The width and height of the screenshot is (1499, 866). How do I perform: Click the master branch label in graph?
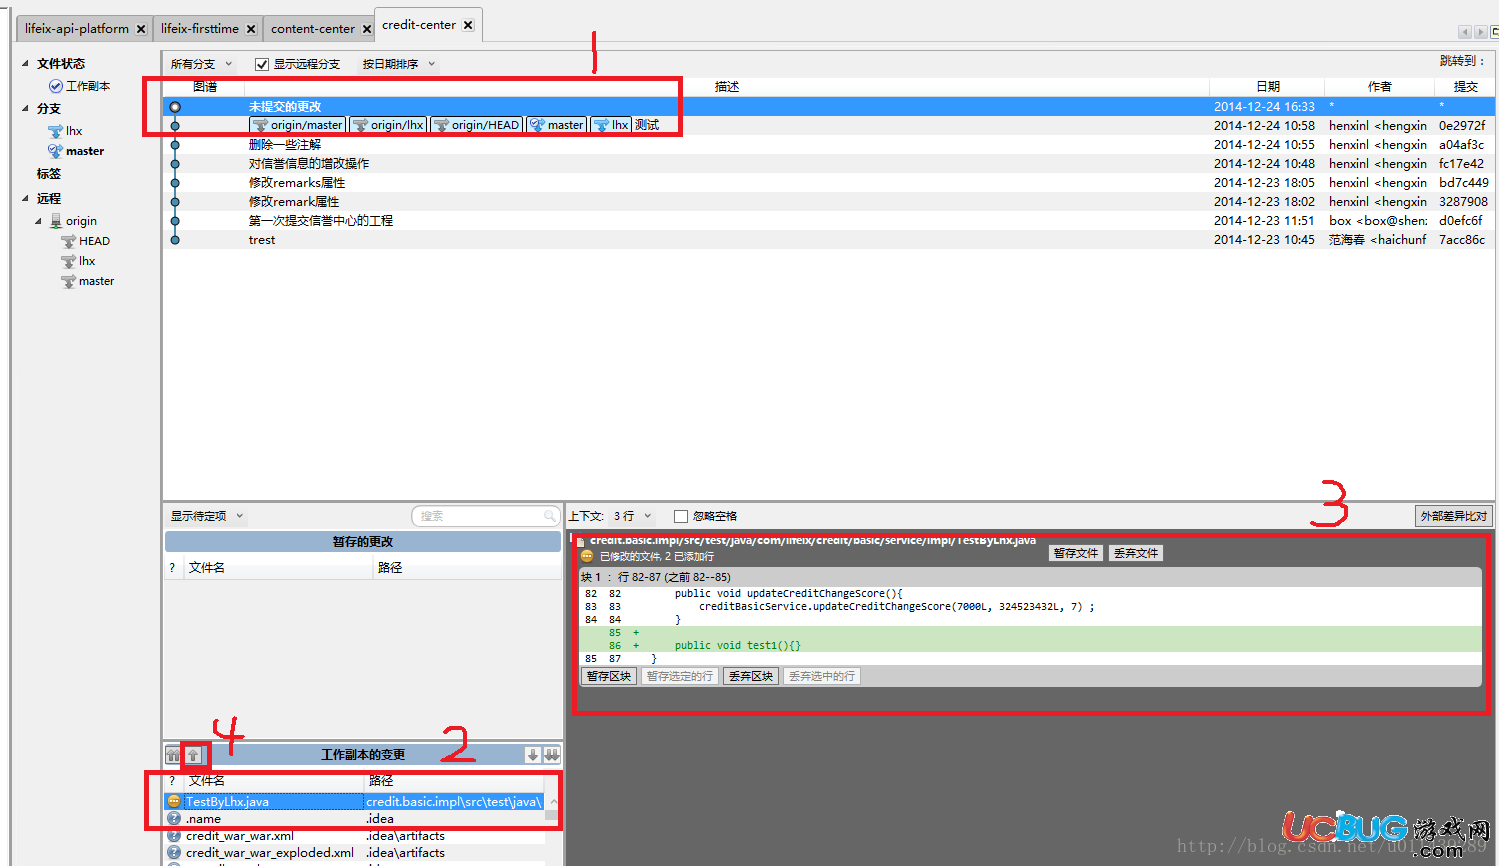click(557, 125)
